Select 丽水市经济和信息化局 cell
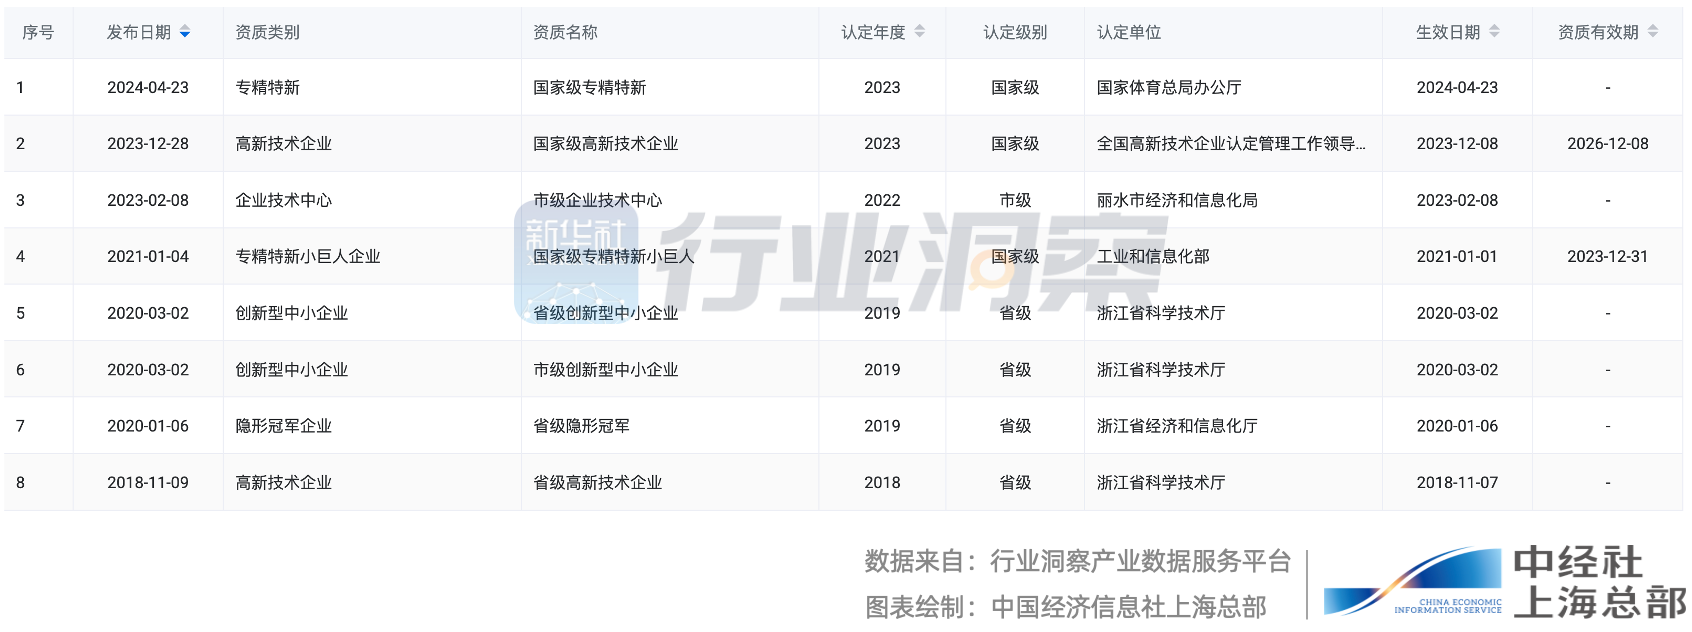Viewport: 1692px width, 632px height. 1177,200
